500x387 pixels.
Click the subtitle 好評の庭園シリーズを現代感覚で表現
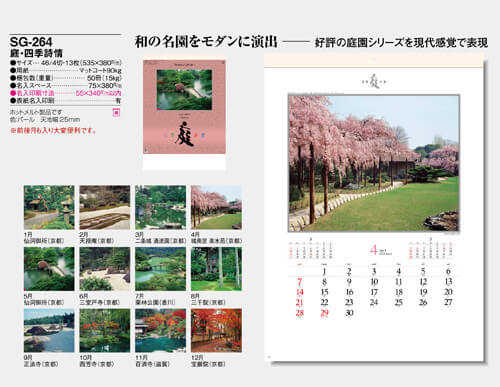coord(401,43)
